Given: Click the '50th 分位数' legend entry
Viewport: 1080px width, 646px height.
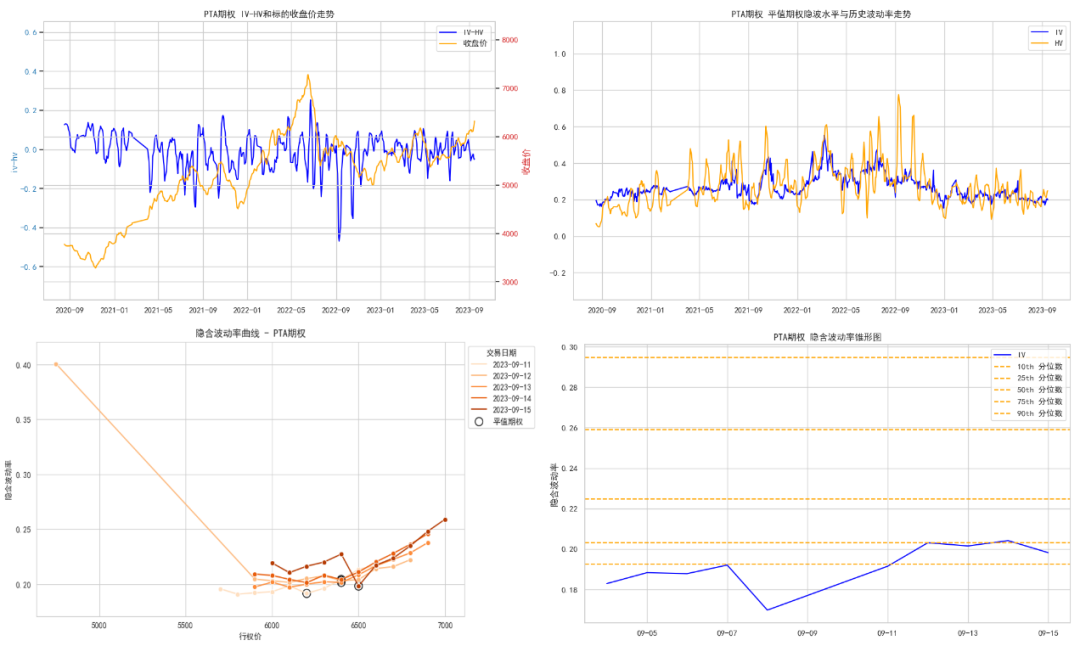Looking at the screenshot, I should tap(1028, 390).
